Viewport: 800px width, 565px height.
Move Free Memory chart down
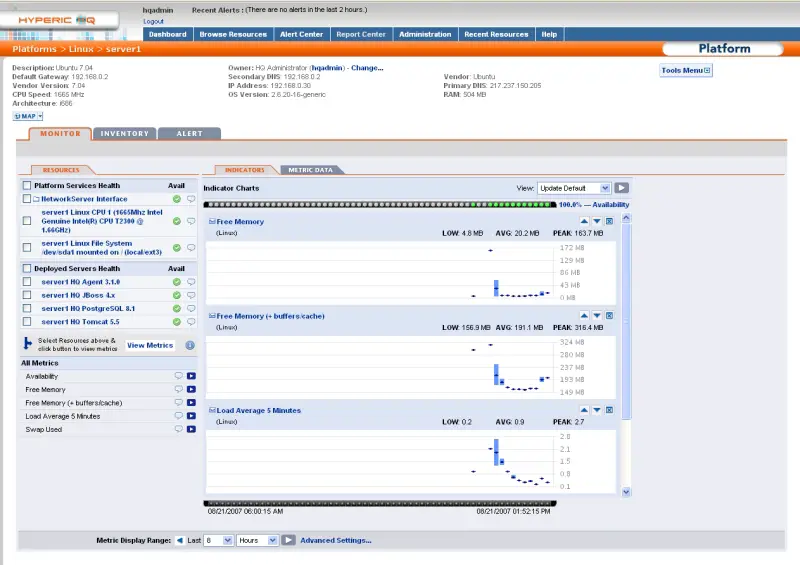point(596,221)
